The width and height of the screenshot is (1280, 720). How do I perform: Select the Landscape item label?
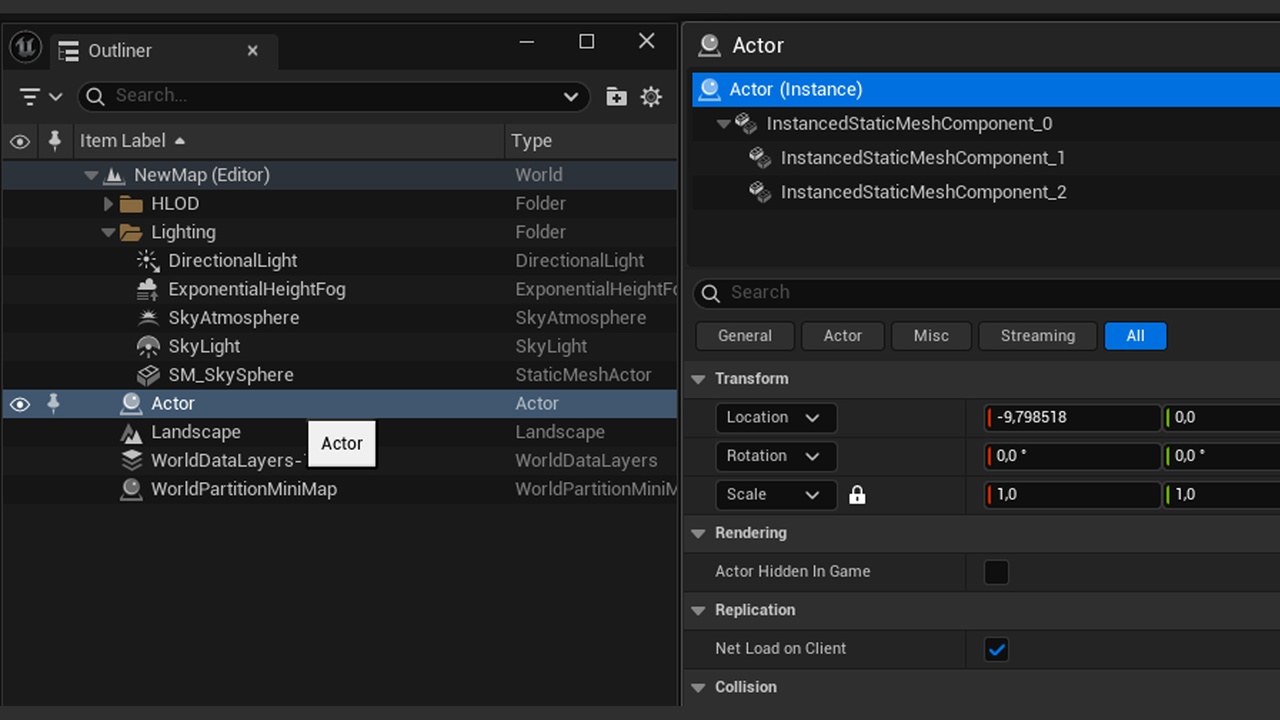[196, 433]
